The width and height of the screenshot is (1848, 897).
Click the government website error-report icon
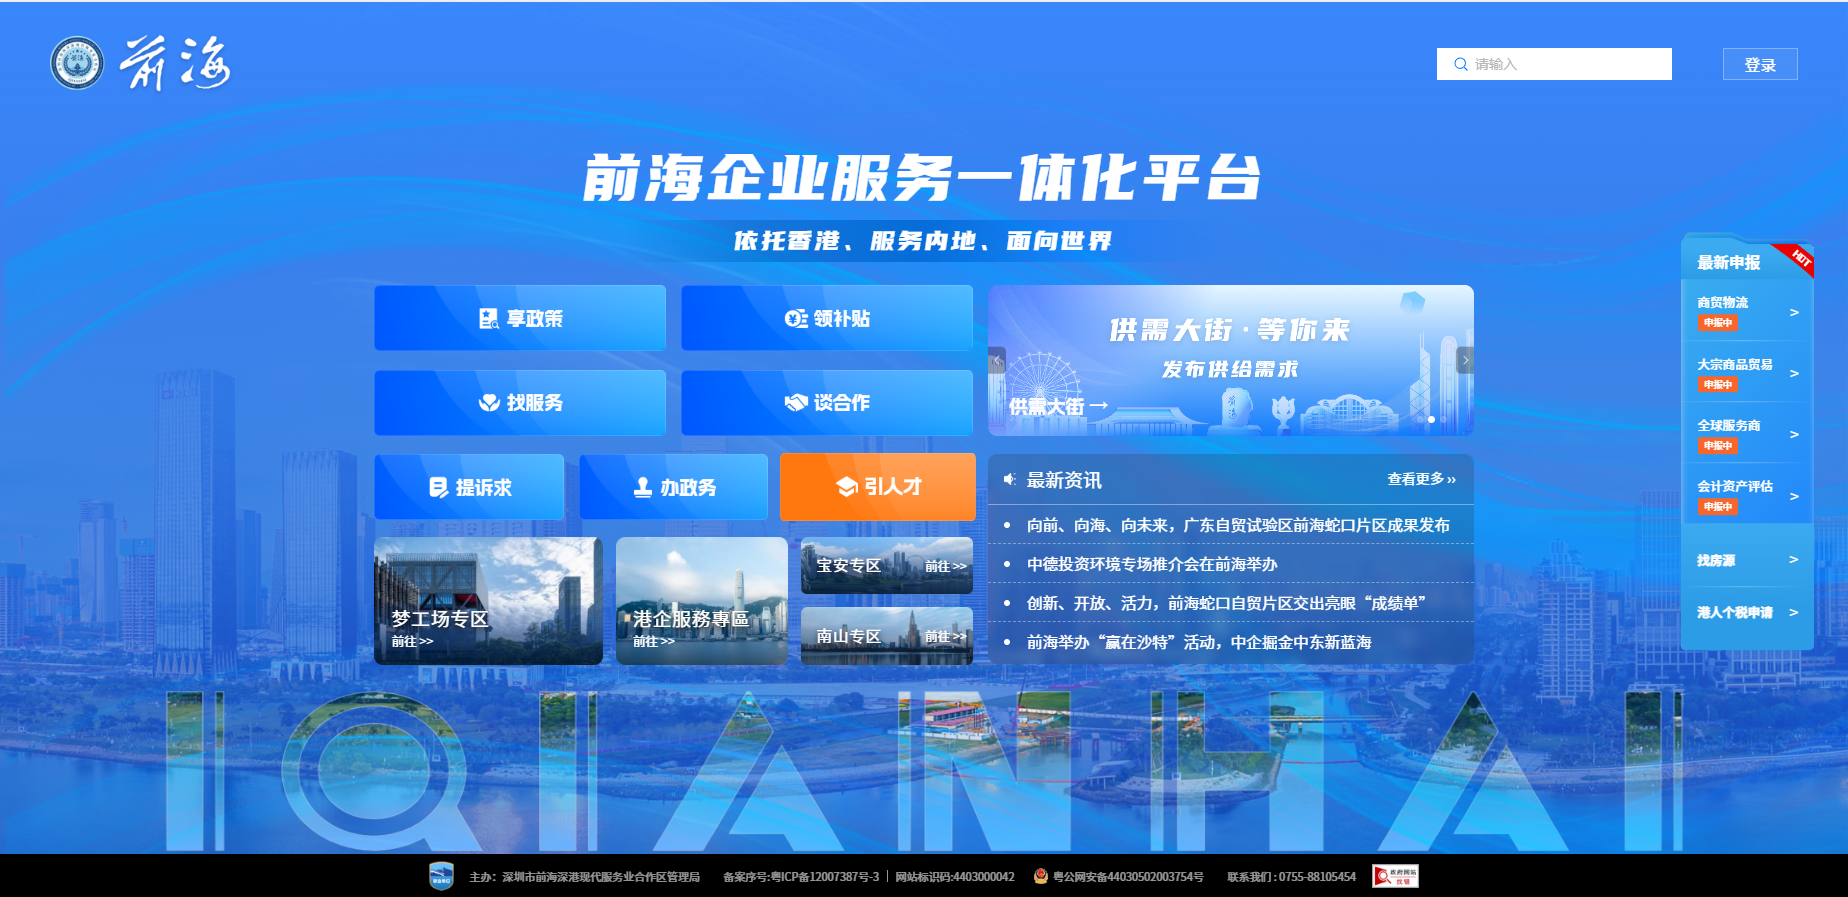click(1395, 876)
